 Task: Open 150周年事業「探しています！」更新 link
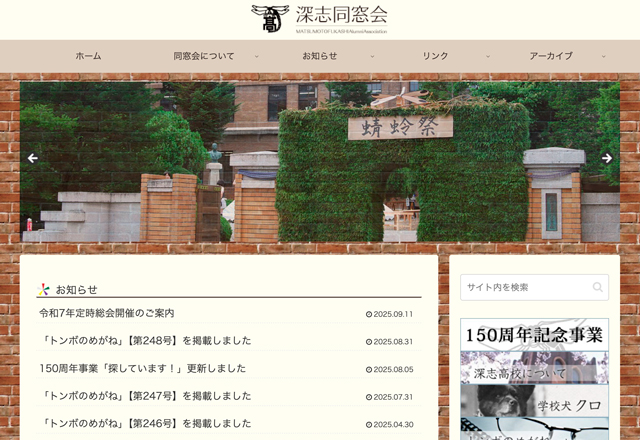[x=143, y=369]
